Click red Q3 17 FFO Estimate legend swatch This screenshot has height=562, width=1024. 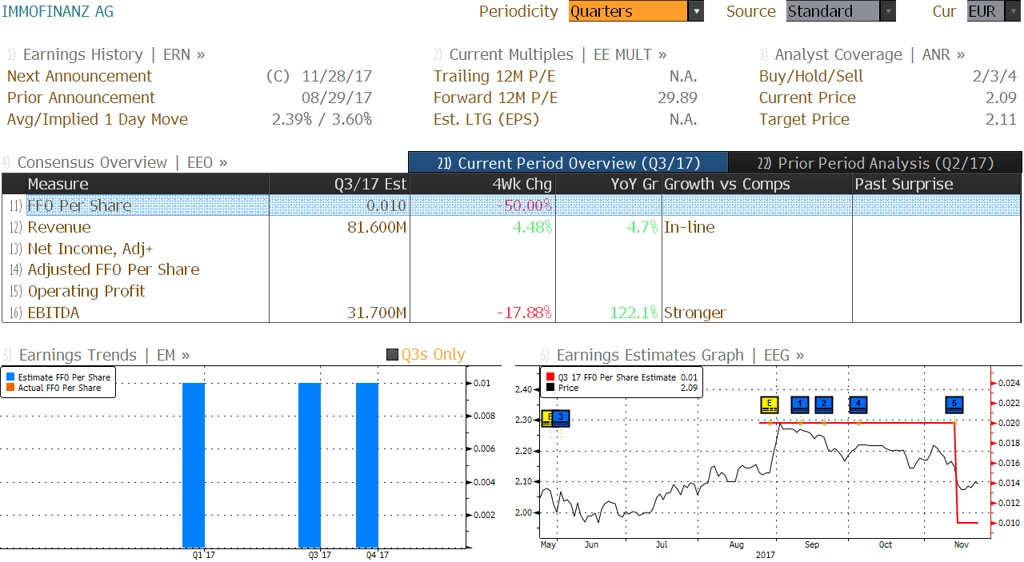pyautogui.click(x=551, y=377)
